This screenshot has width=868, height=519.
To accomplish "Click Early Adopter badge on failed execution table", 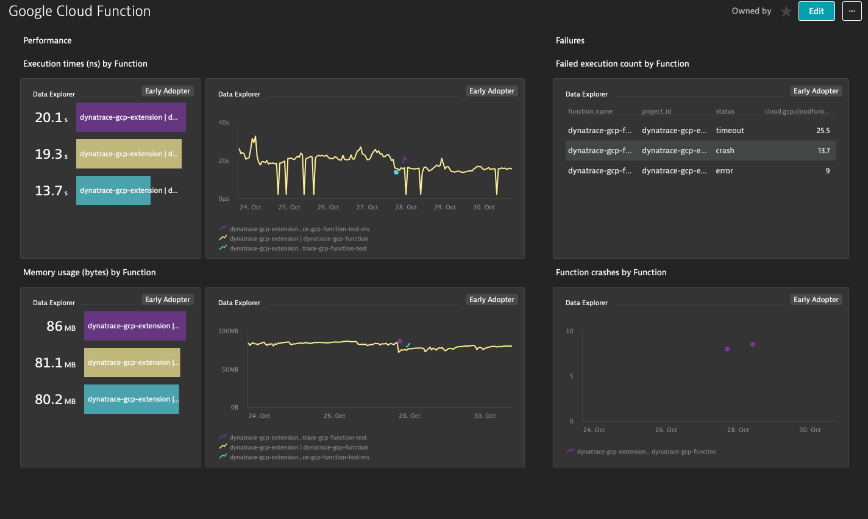I will click(815, 91).
